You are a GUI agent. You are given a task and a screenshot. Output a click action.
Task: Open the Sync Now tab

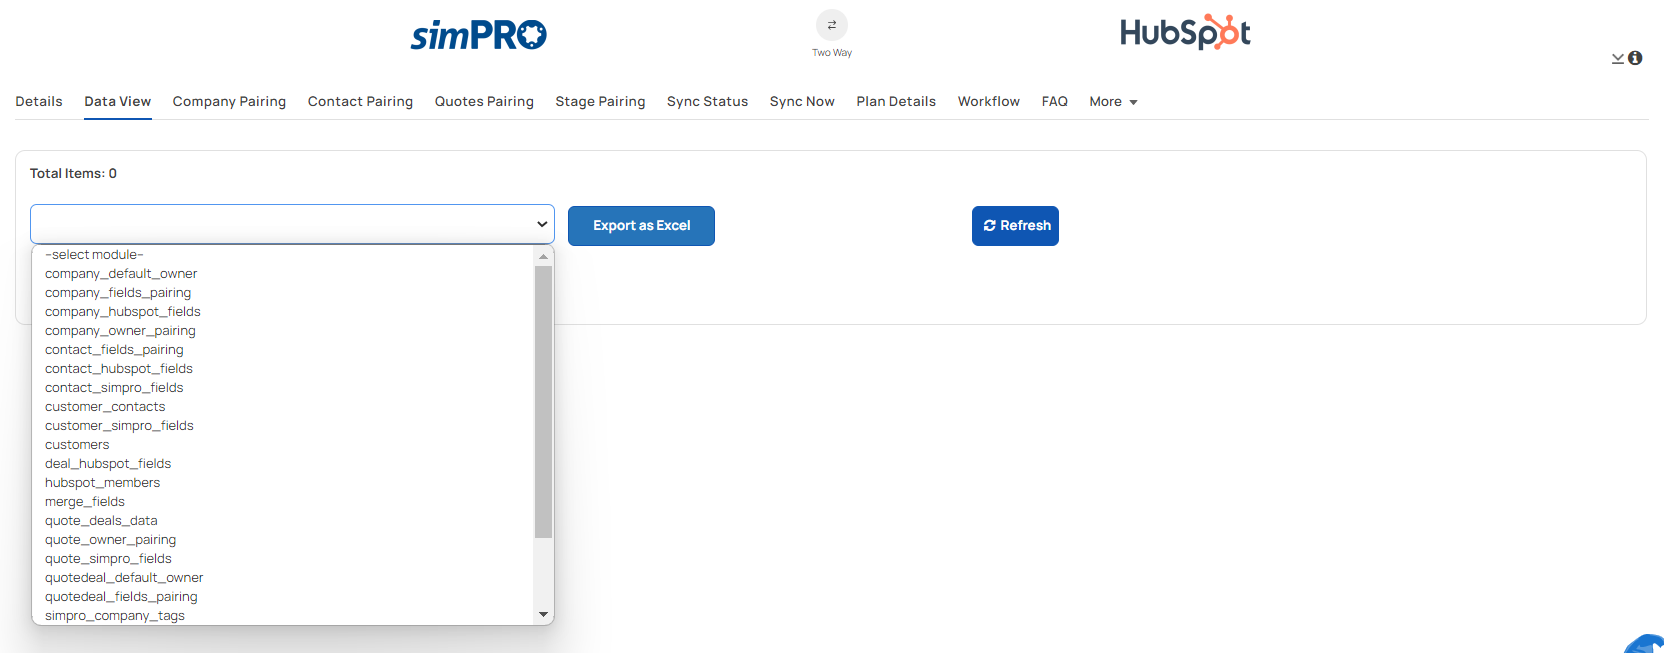pos(802,101)
